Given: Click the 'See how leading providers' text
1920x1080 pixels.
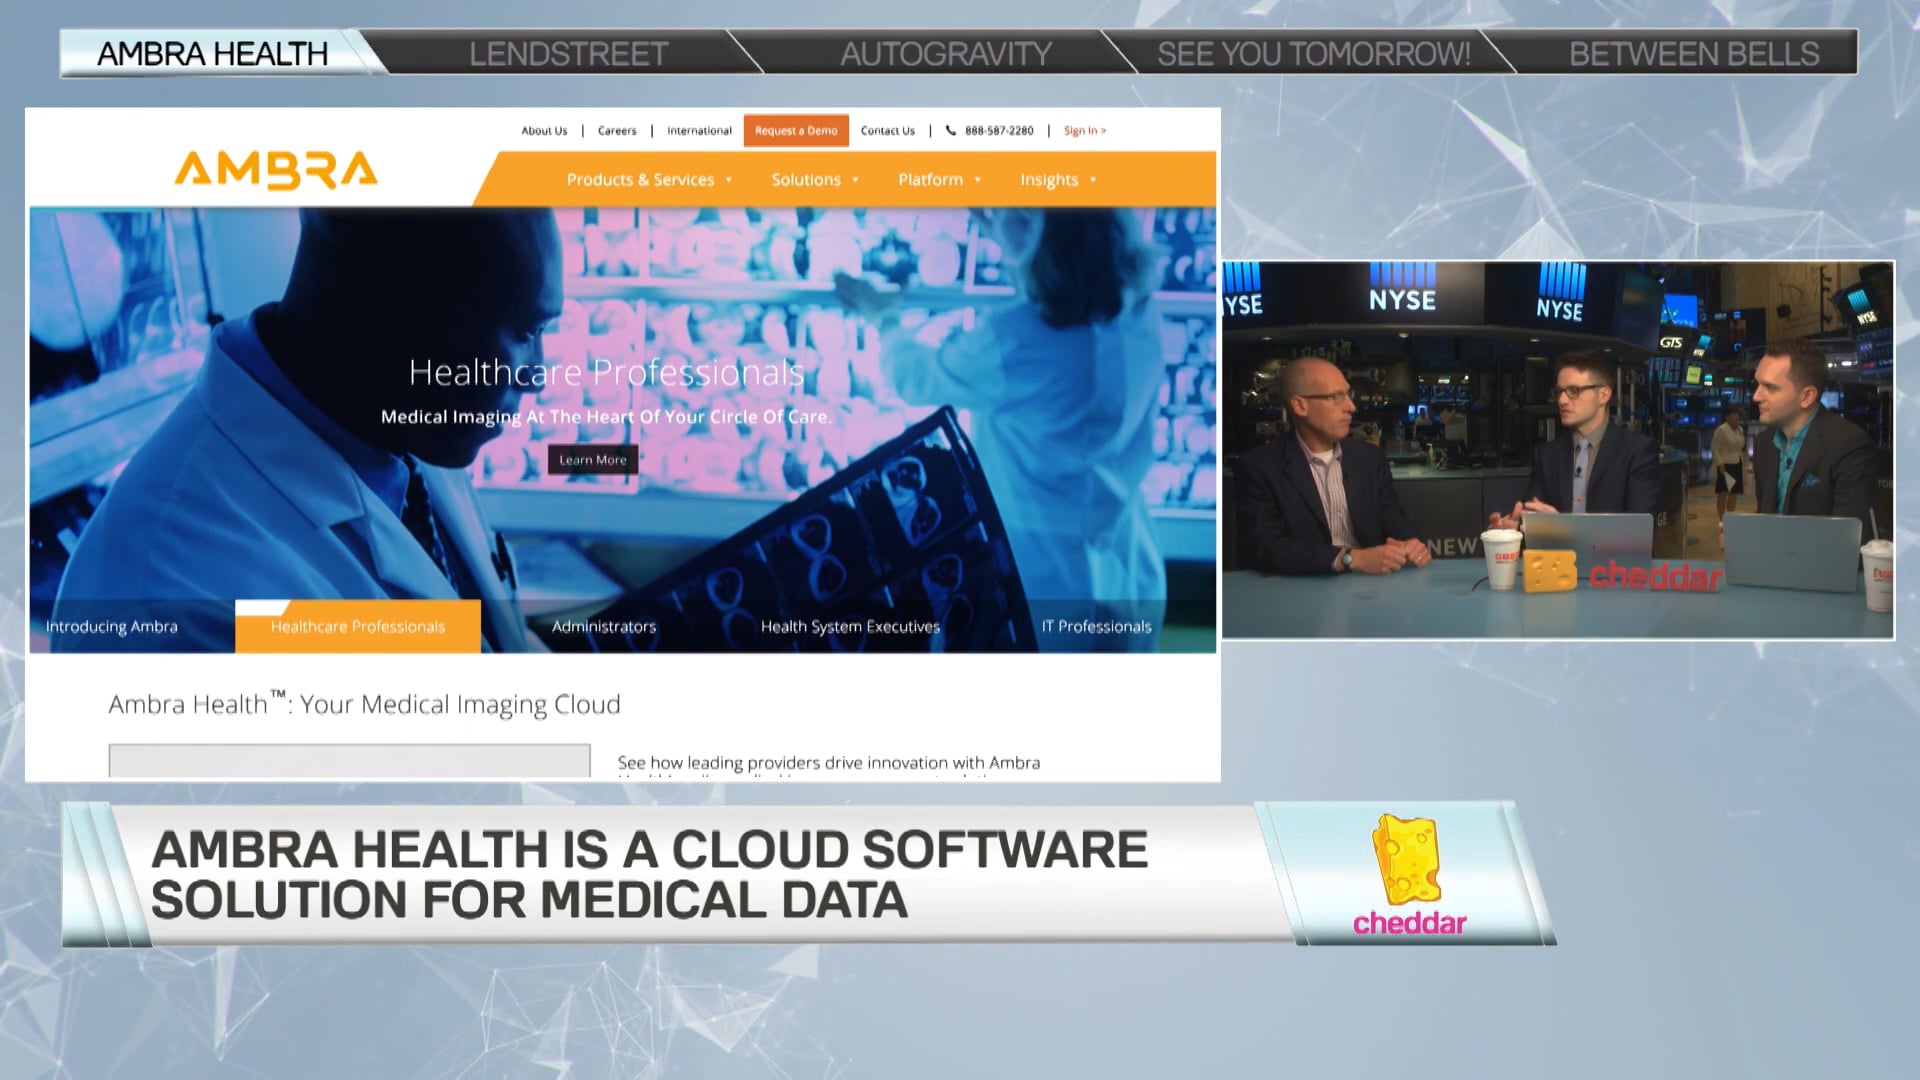Looking at the screenshot, I should pos(829,763).
